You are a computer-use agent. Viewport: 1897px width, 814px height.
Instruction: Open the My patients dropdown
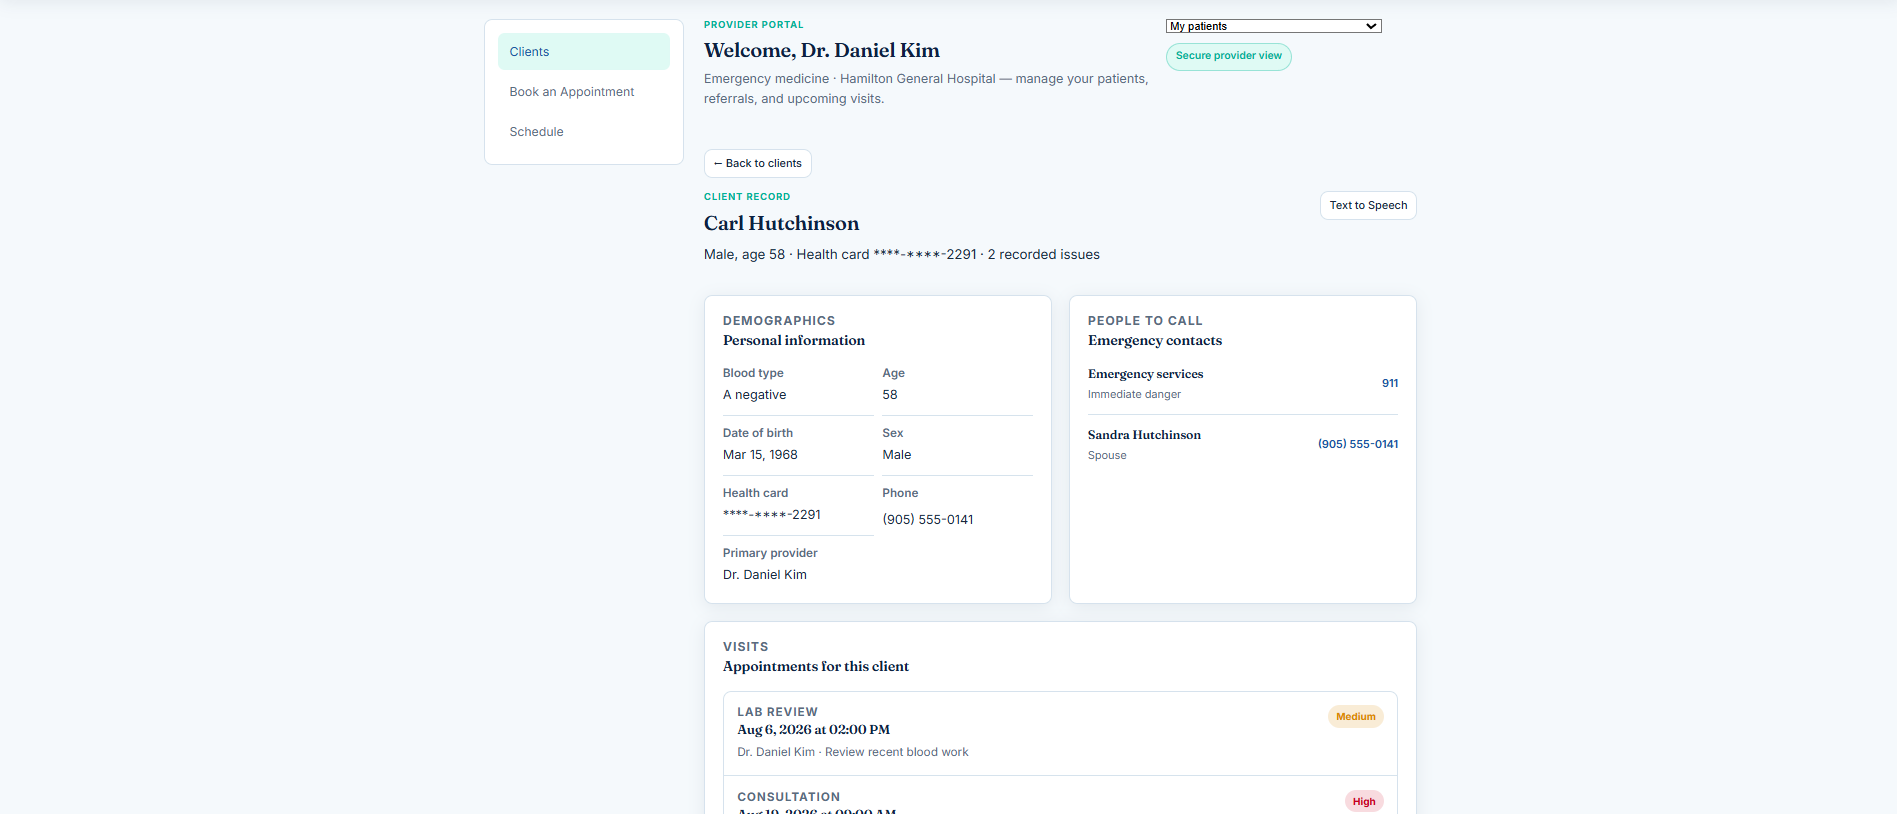(x=1273, y=26)
